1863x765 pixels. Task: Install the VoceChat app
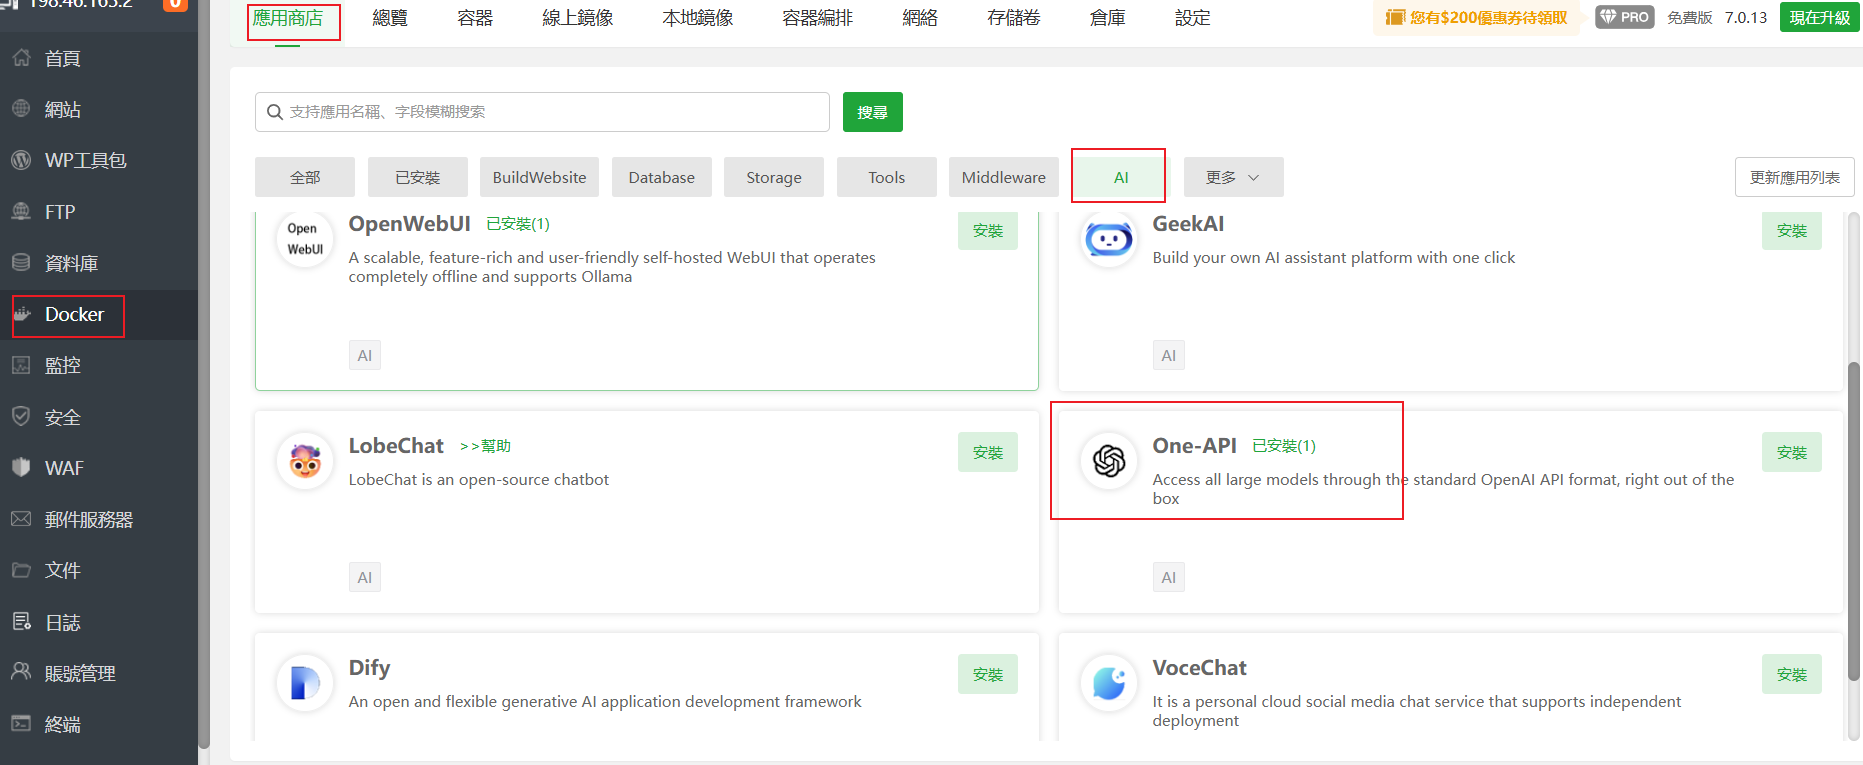click(1792, 674)
